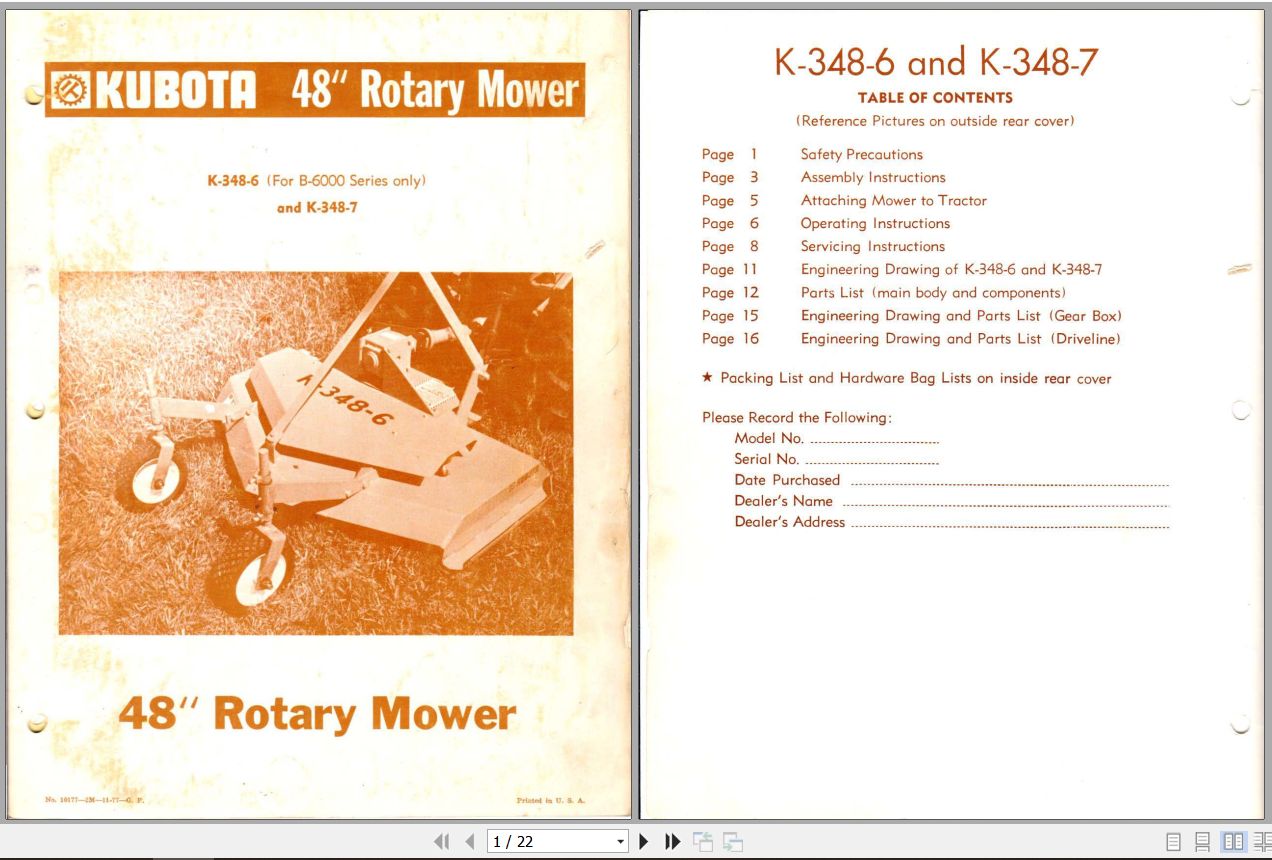The width and height of the screenshot is (1272, 860).
Task: Click 'Attaching Mower to Tractor' entry
Action: pos(893,200)
